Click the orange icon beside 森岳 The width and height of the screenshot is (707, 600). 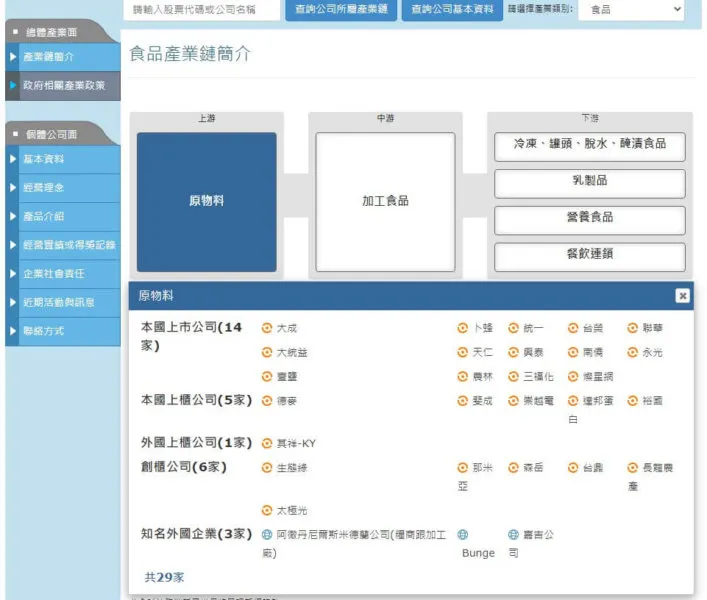513,468
